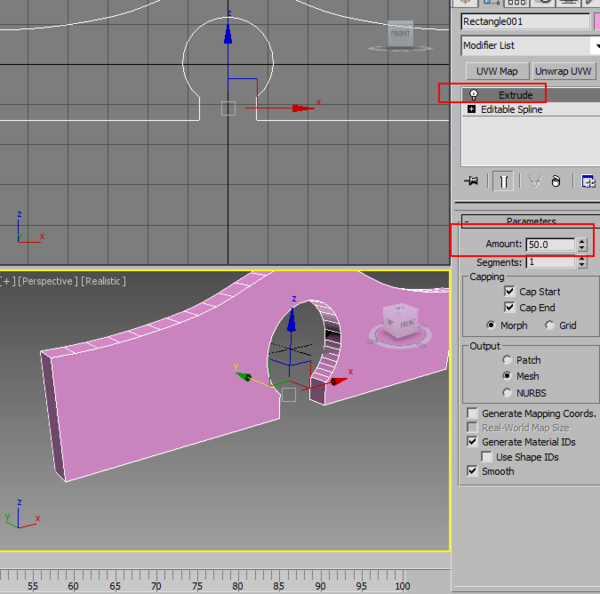Click the Amount value field
Viewport: 600px width, 594px height.
click(x=550, y=245)
